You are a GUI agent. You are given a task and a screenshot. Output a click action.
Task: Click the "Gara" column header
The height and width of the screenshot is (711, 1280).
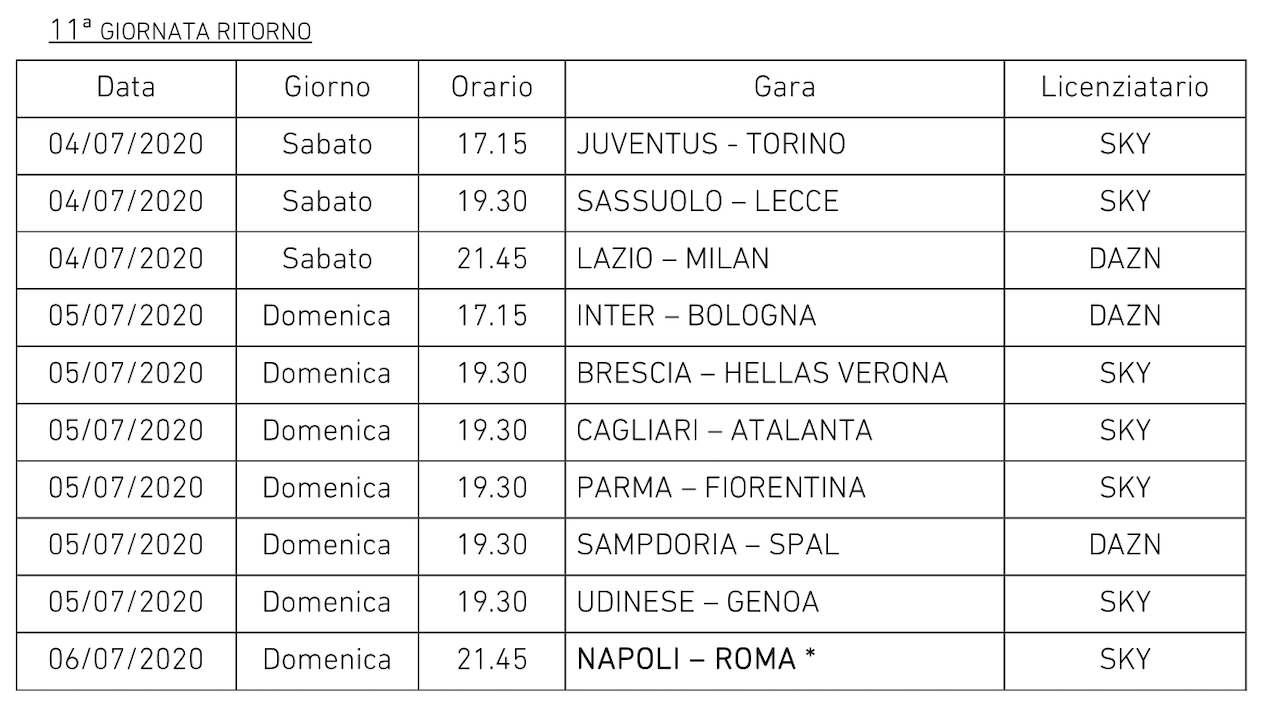coord(784,87)
